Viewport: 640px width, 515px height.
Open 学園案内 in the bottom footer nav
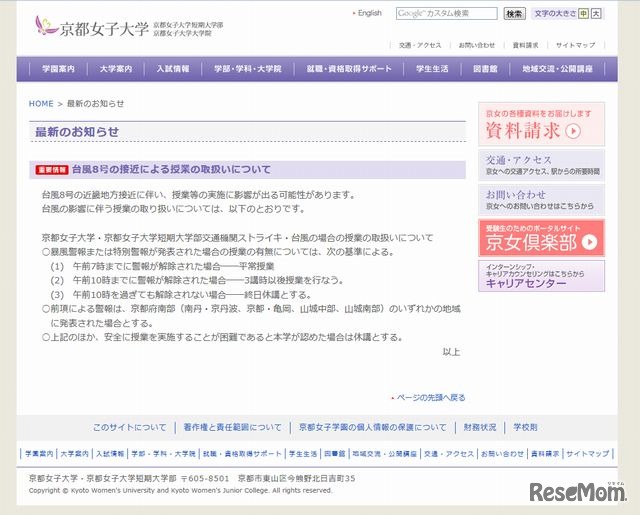pyautogui.click(x=39, y=453)
